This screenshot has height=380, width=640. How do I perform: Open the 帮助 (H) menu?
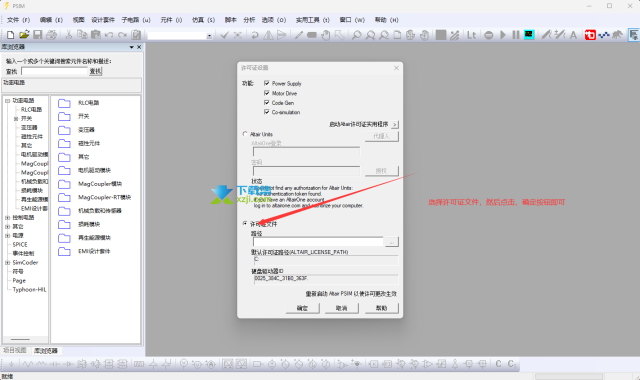(386, 20)
